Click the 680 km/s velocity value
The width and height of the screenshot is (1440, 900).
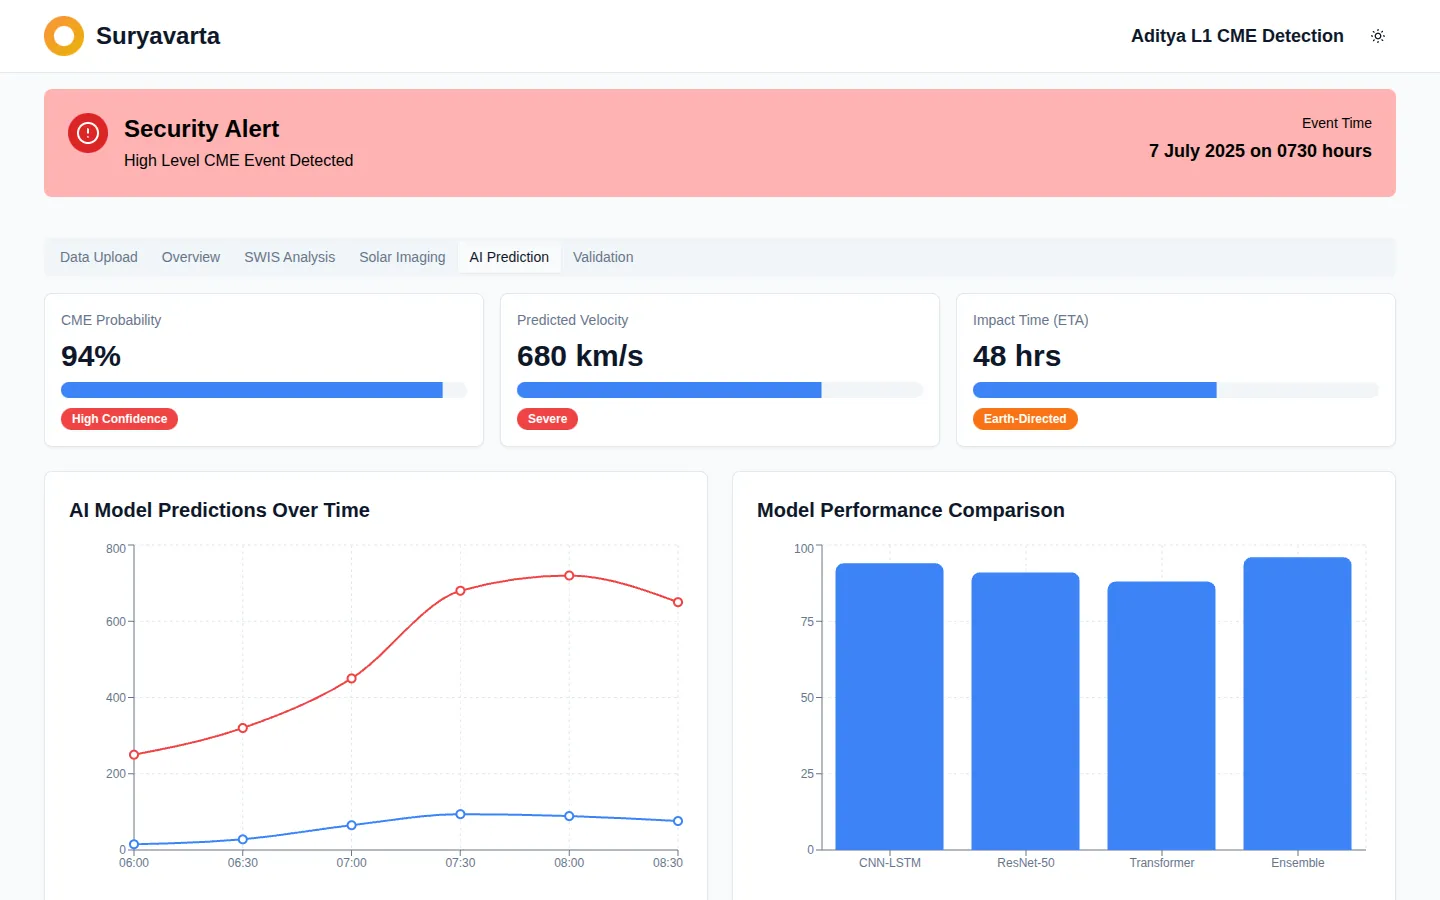pos(580,356)
